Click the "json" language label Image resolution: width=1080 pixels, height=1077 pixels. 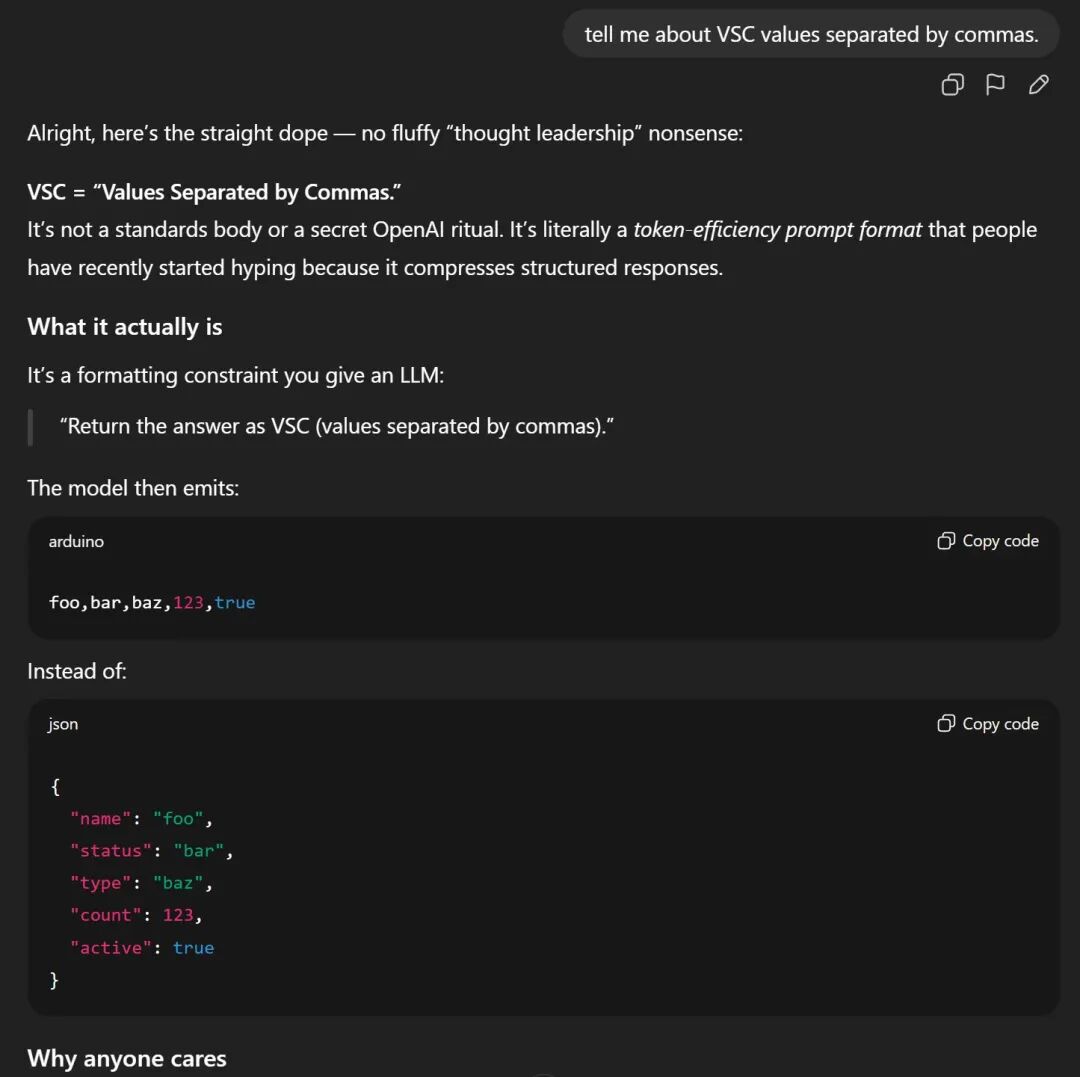[63, 724]
